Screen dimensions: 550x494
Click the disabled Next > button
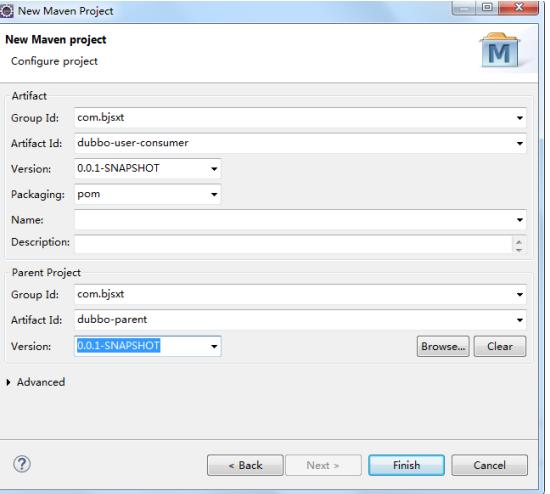pyautogui.click(x=323, y=465)
